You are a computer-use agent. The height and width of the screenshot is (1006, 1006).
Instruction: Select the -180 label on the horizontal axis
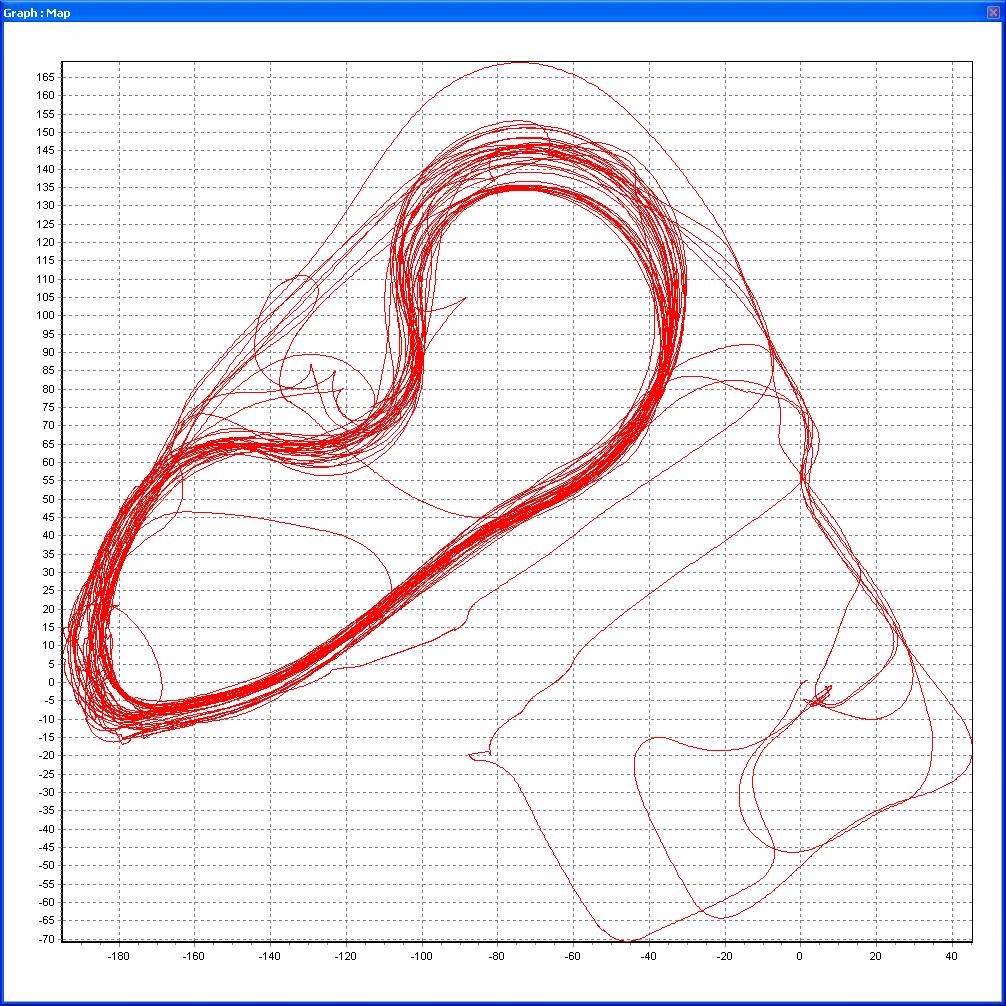(118, 956)
